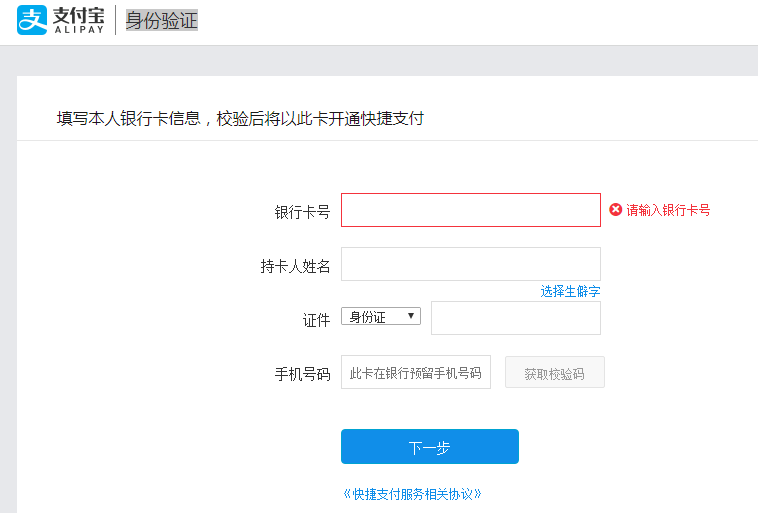
Task: Click the 身份验证 page title
Action: 161,20
